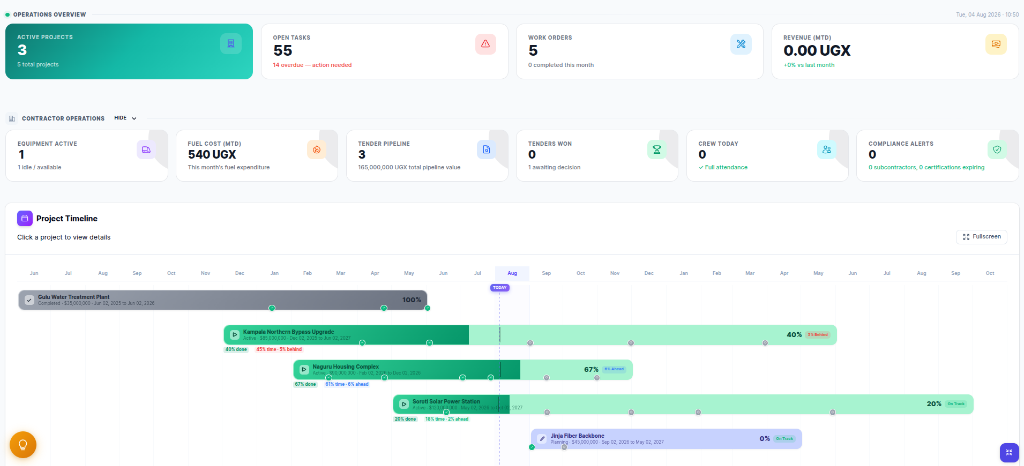Select the Soroti Solar Power Station bar

tap(683, 404)
